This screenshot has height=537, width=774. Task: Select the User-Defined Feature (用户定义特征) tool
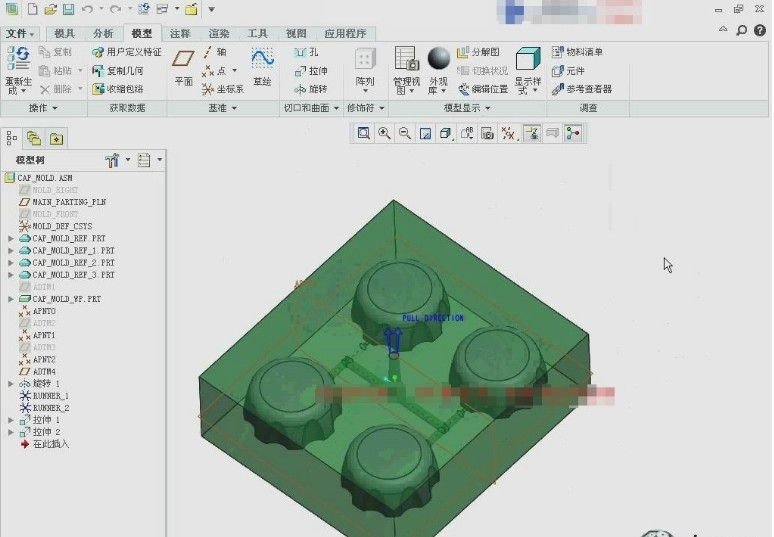pyautogui.click(x=127, y=52)
